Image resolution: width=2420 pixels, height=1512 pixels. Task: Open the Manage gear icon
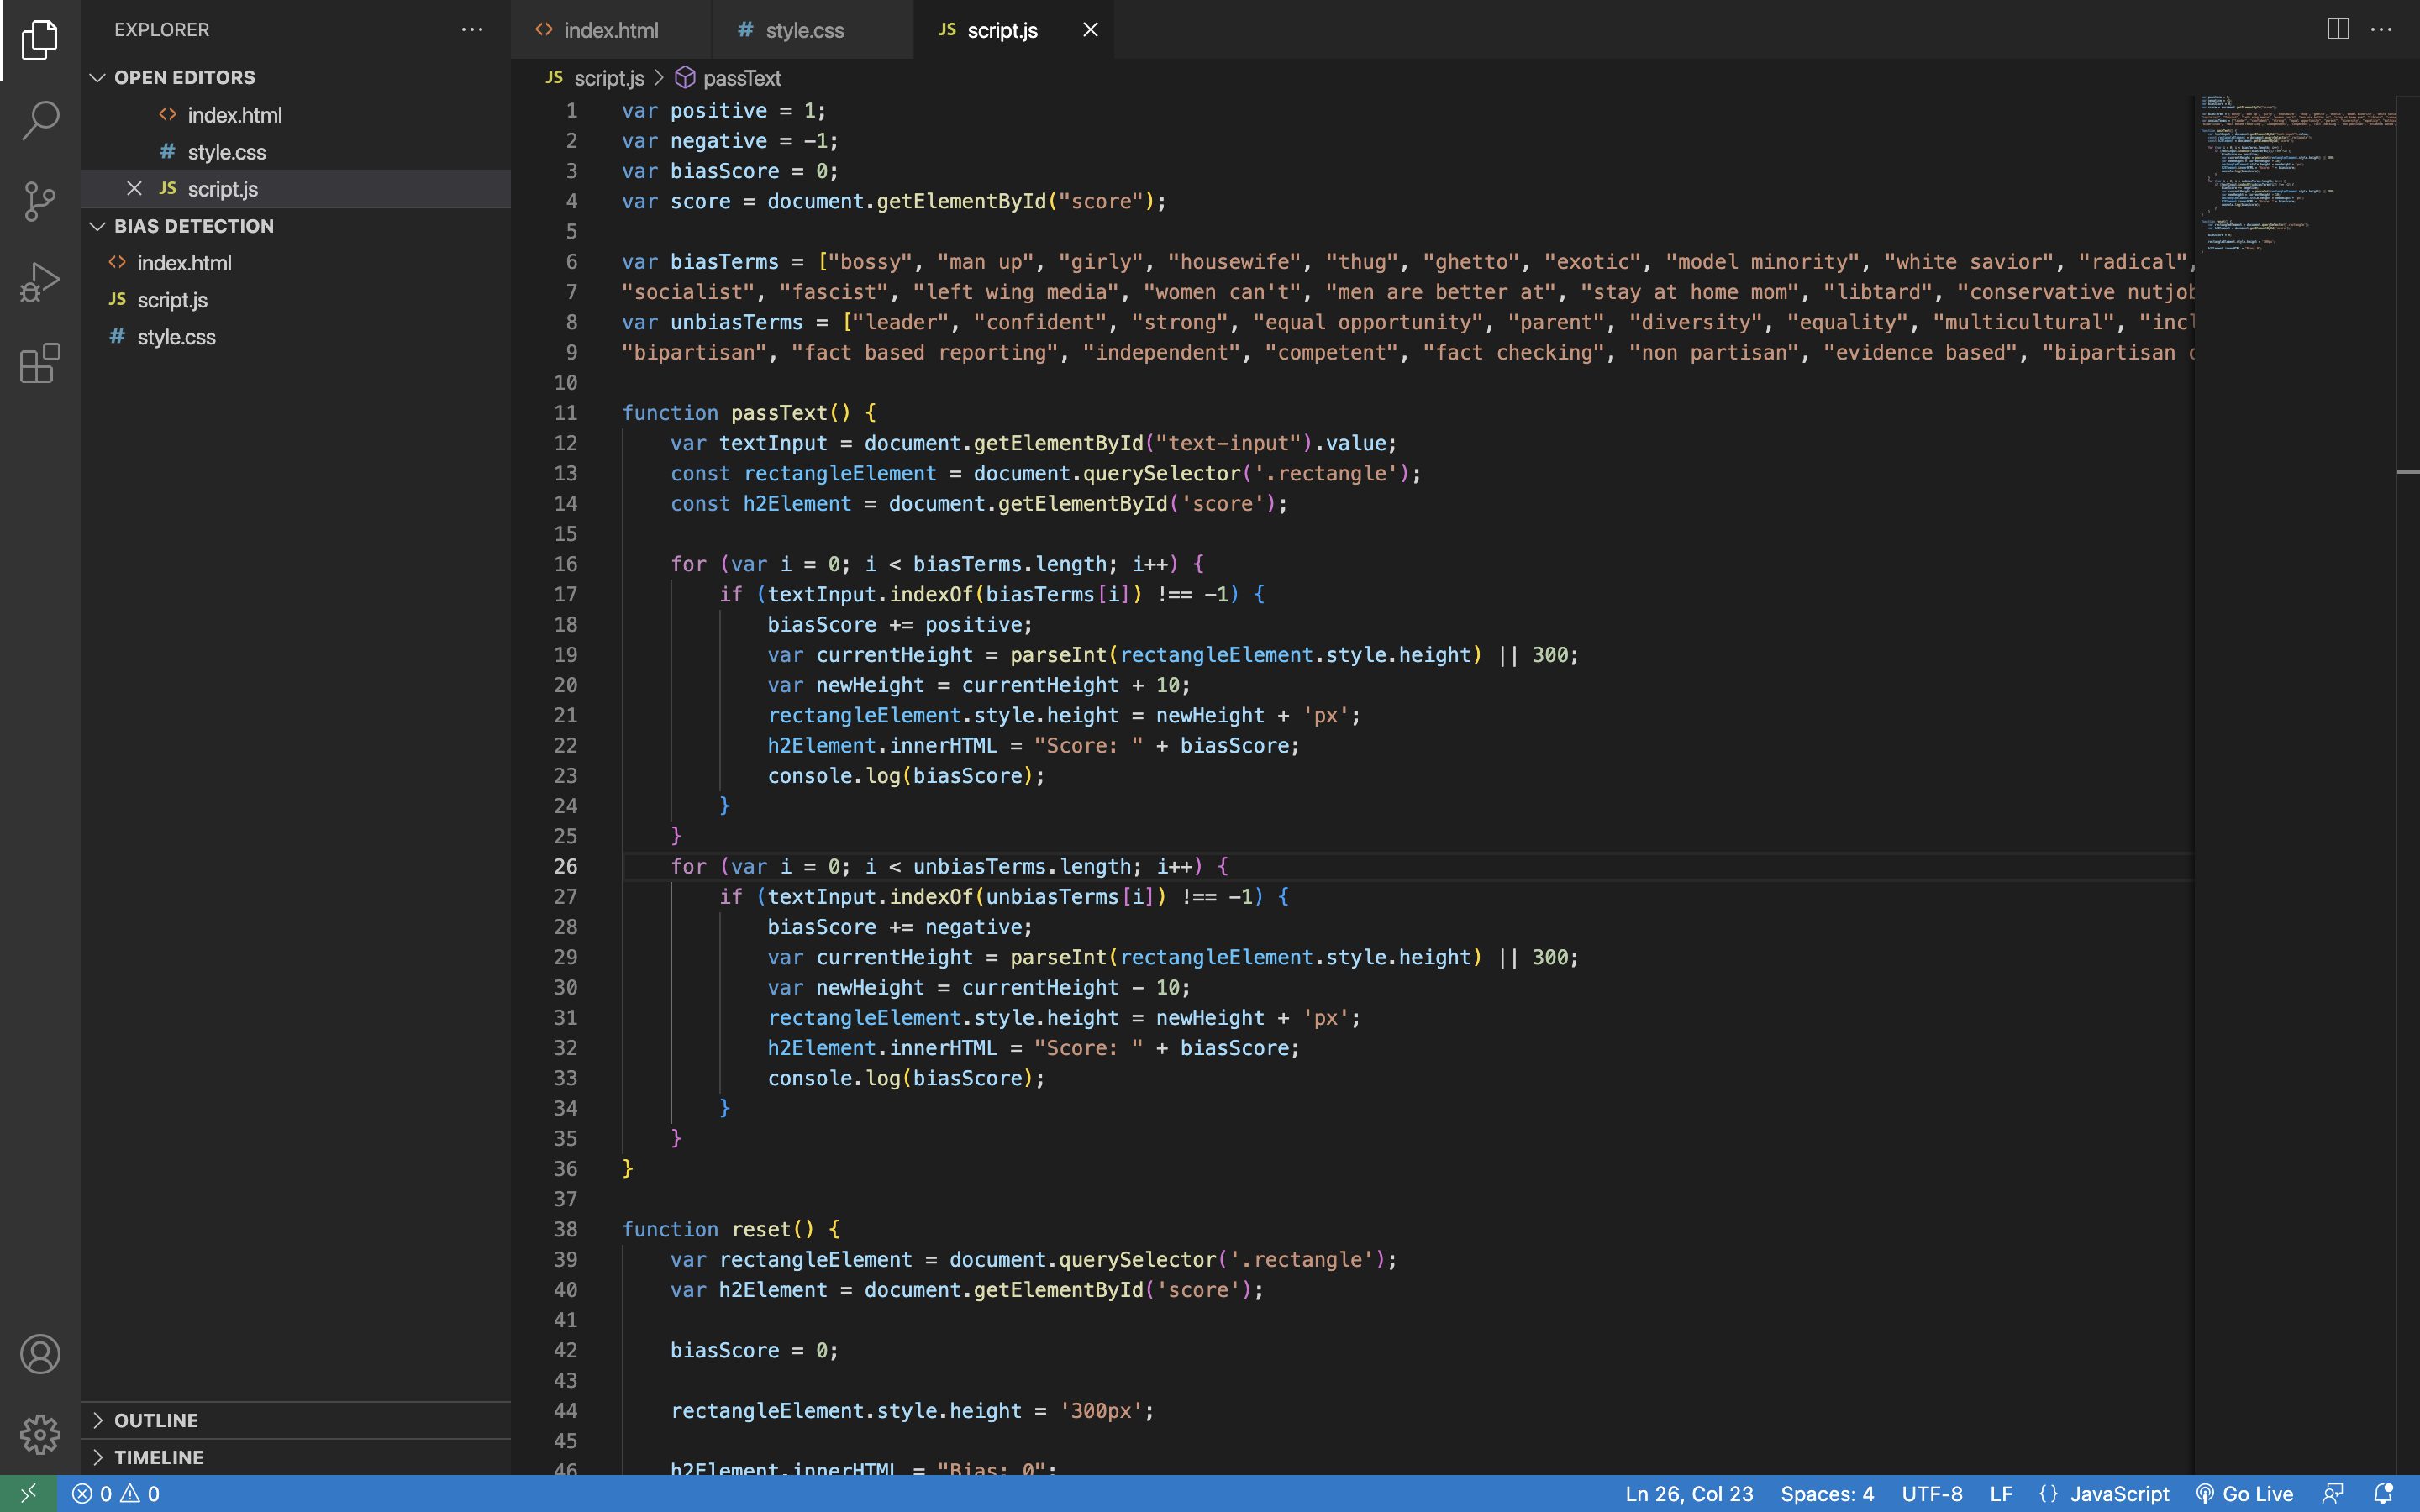tap(40, 1434)
